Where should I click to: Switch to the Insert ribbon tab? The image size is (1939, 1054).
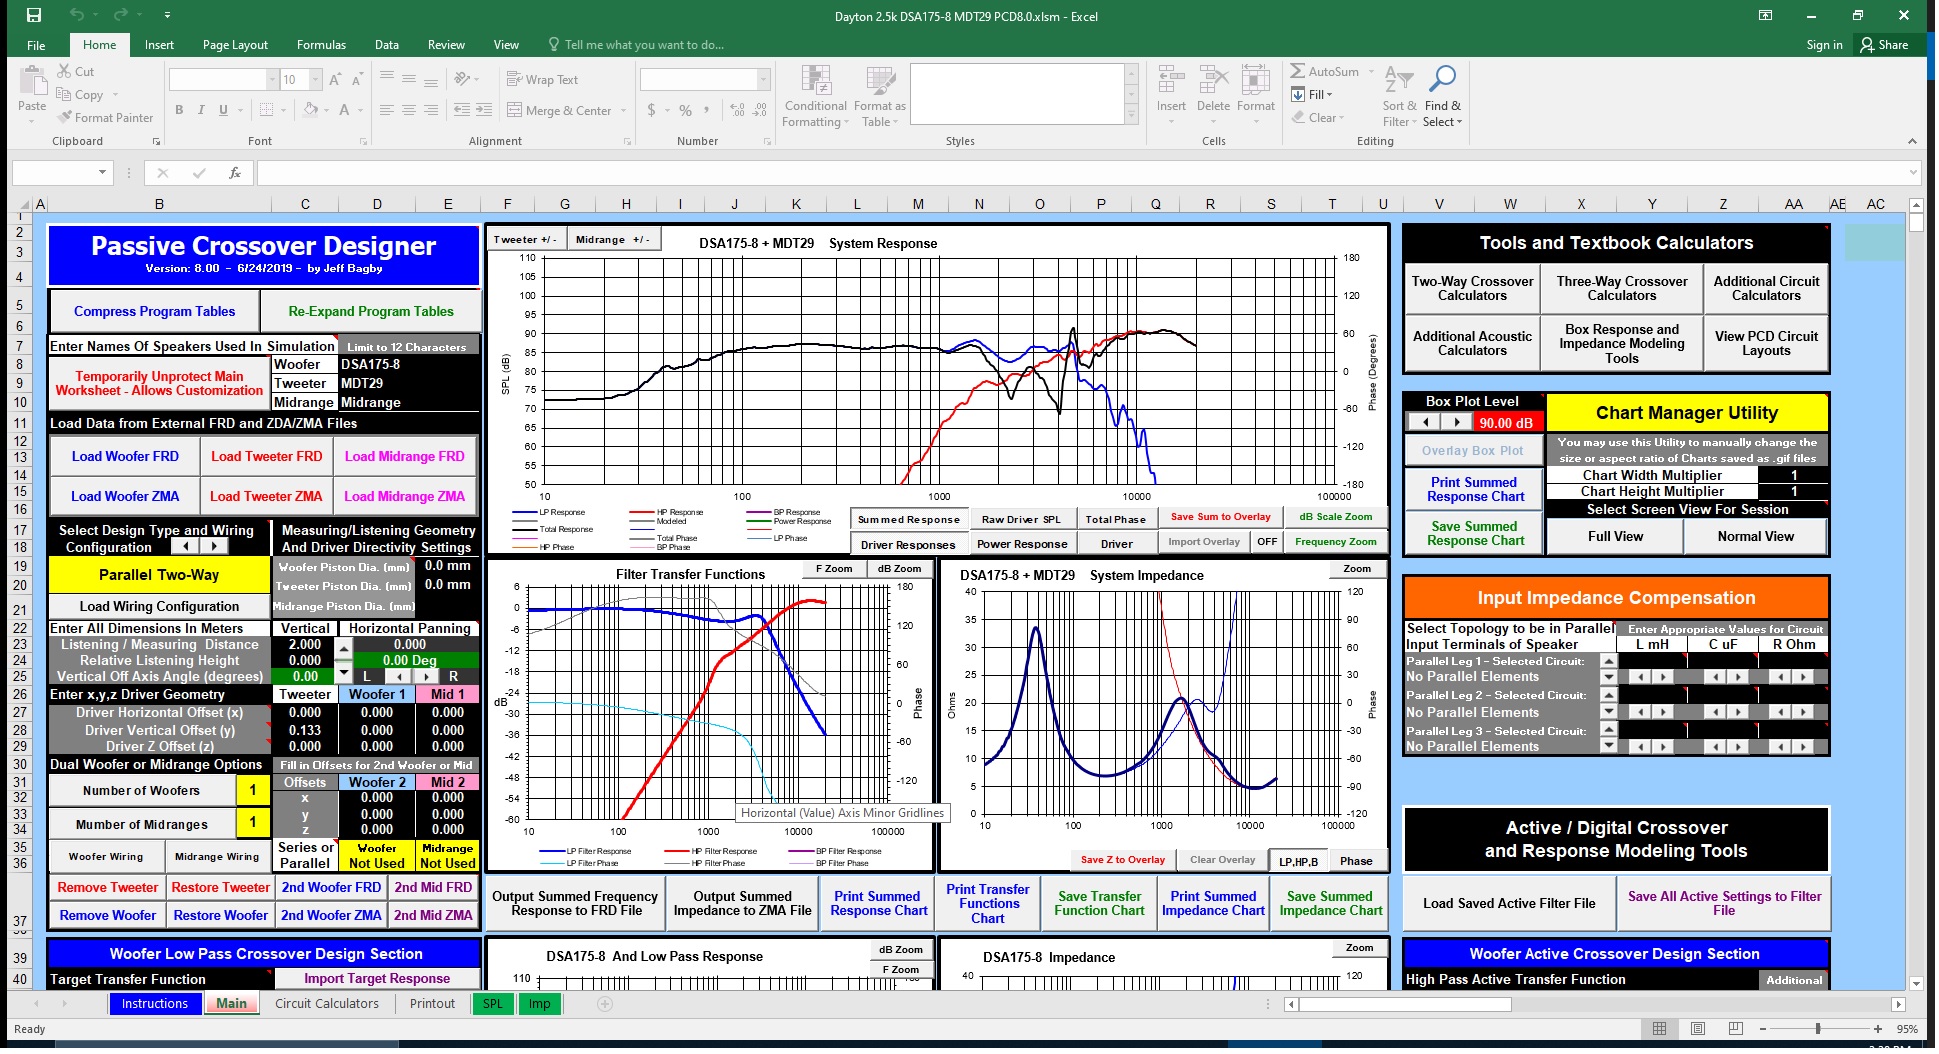(x=159, y=45)
